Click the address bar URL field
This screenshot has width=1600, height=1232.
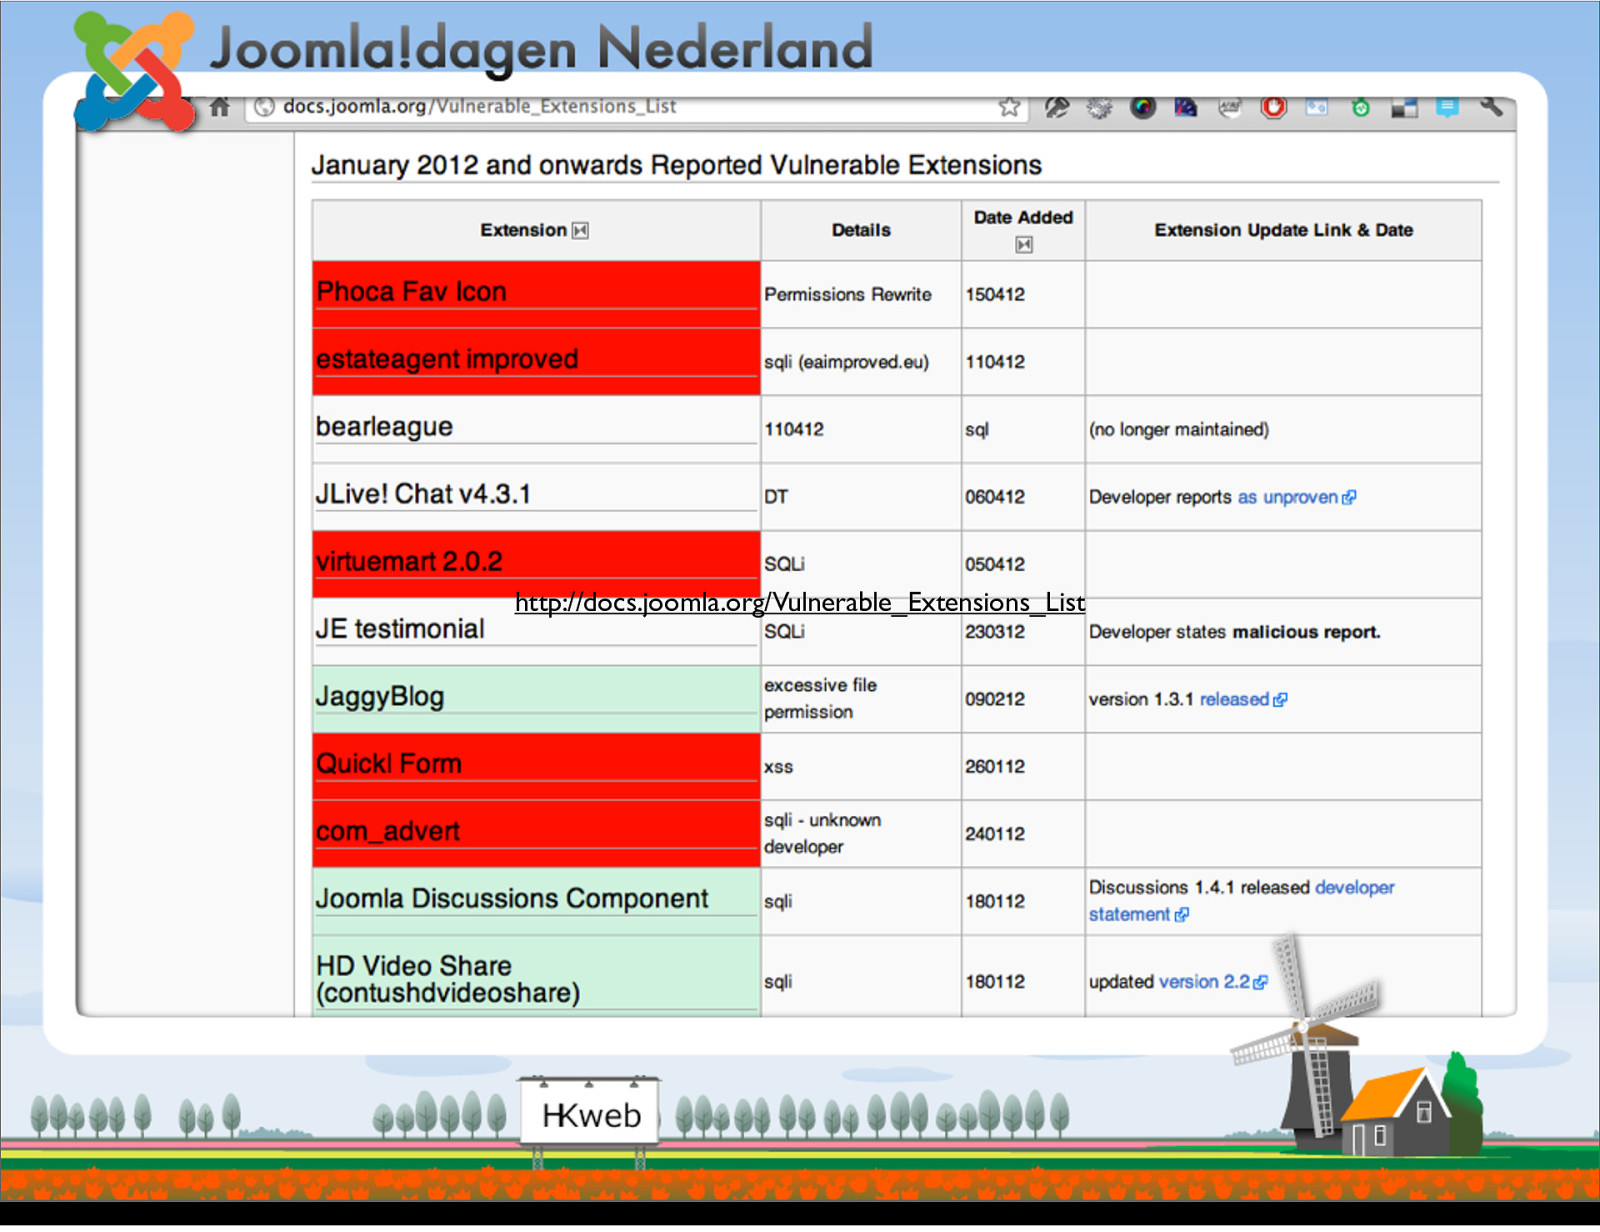(636, 107)
